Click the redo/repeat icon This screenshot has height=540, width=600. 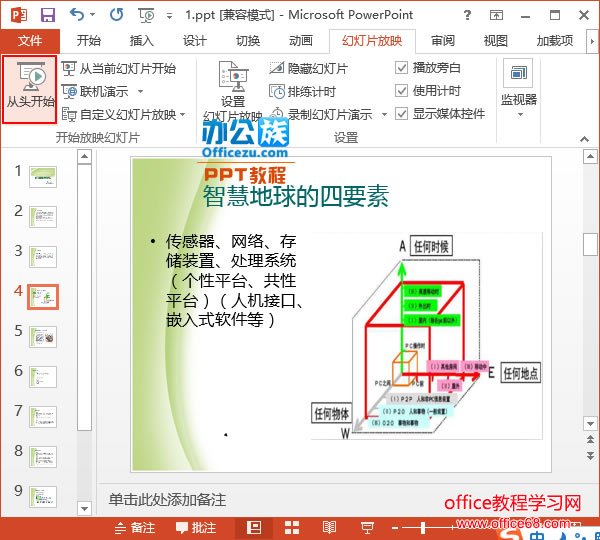point(116,15)
